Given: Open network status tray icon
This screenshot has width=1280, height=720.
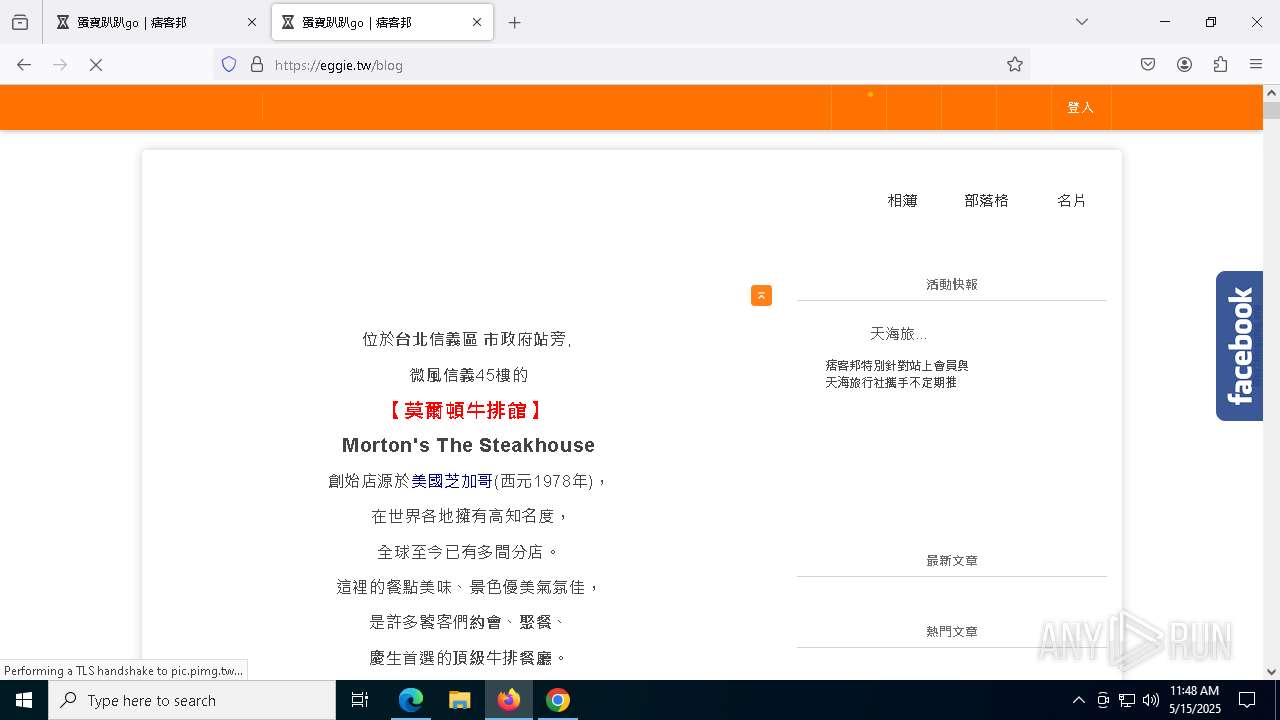Looking at the screenshot, I should (1127, 700).
